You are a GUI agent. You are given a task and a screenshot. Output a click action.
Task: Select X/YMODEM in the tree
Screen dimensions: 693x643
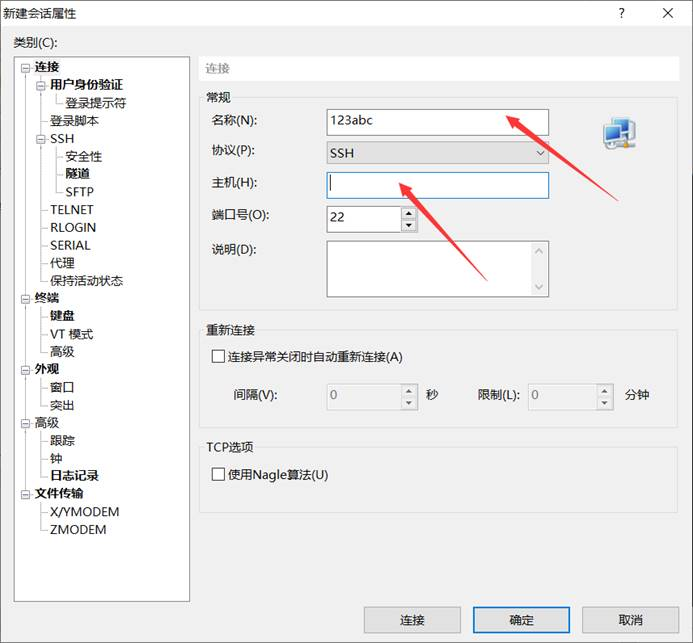(84, 512)
